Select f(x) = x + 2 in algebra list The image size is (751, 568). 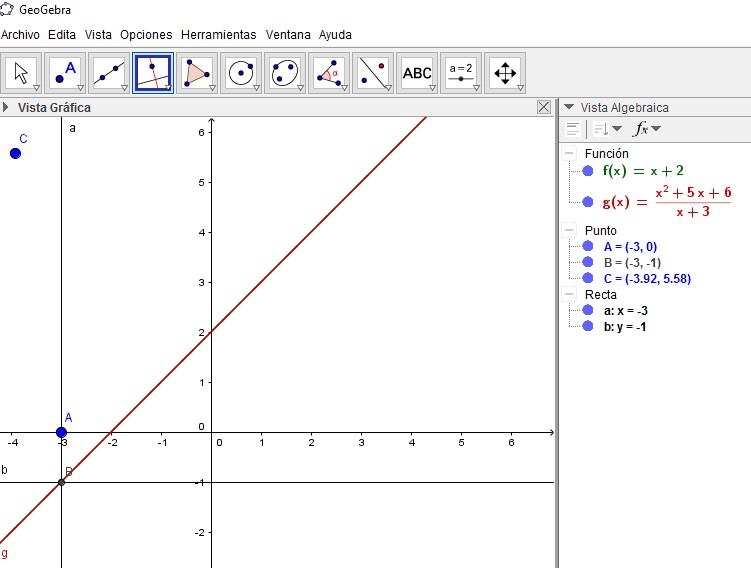[643, 171]
